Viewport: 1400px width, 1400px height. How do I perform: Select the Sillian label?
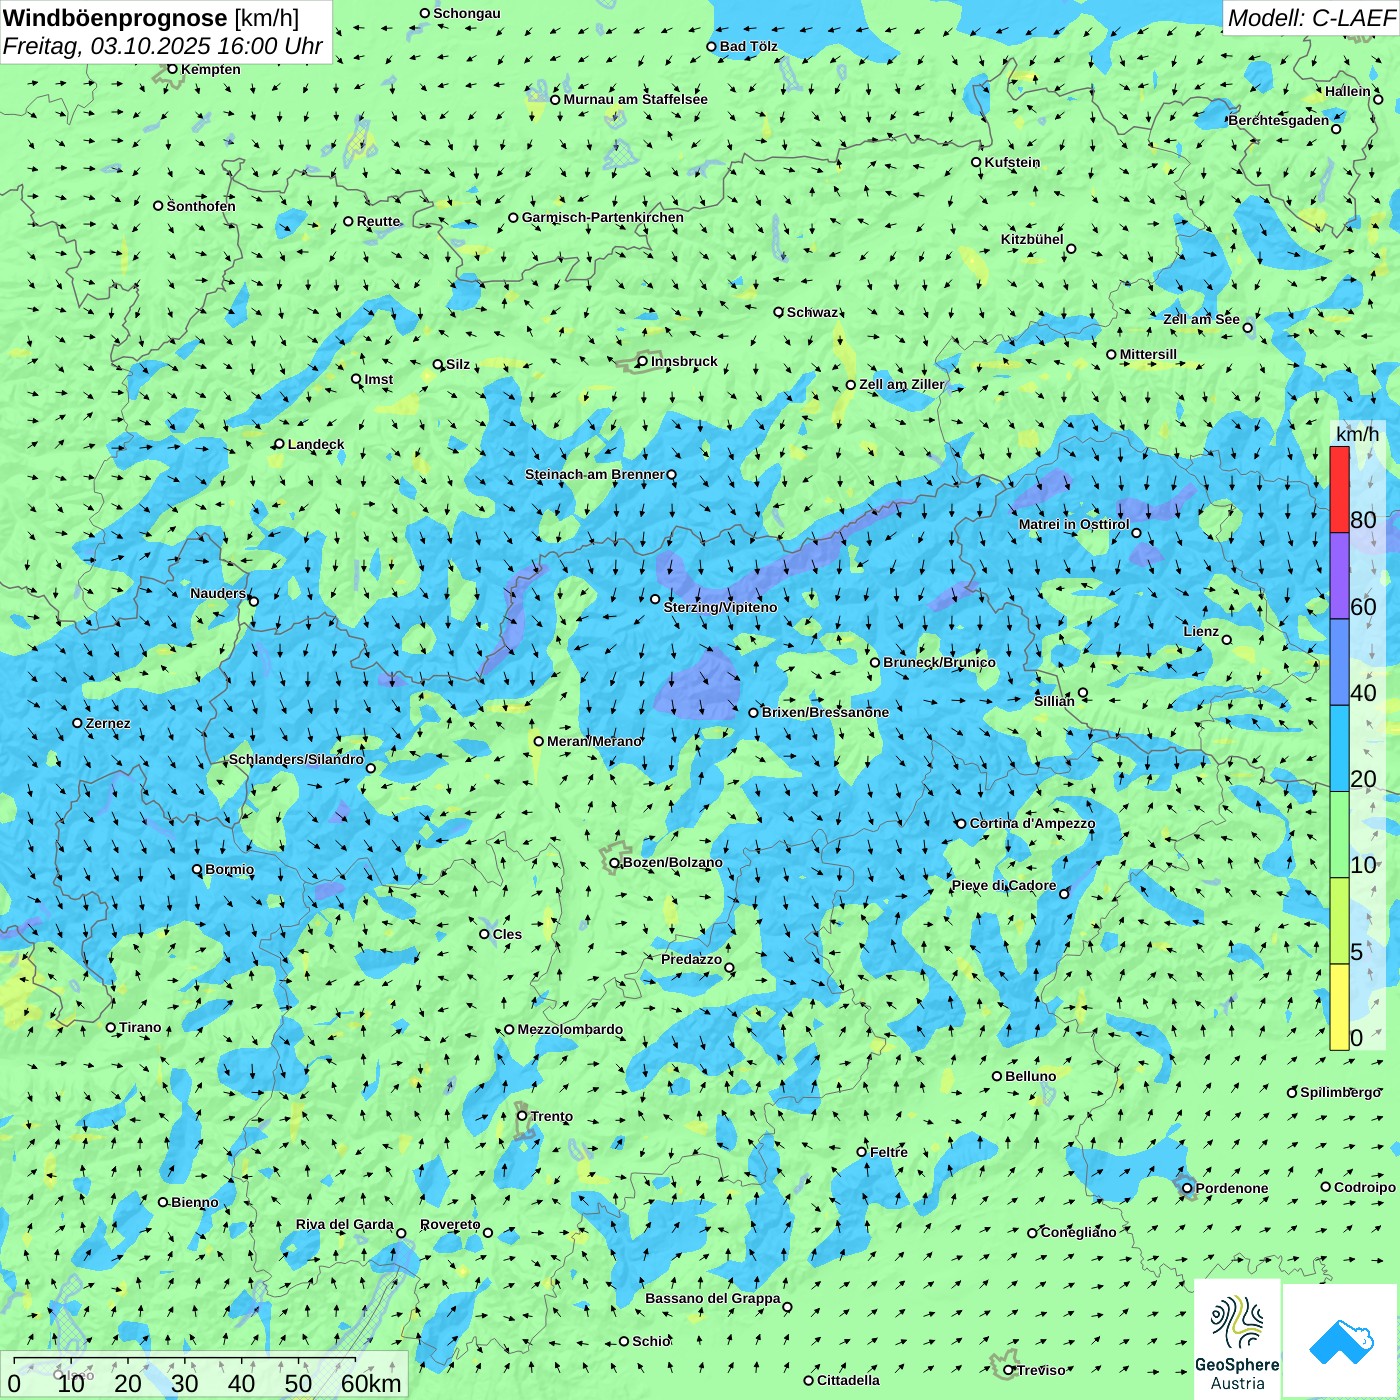pos(1054,701)
